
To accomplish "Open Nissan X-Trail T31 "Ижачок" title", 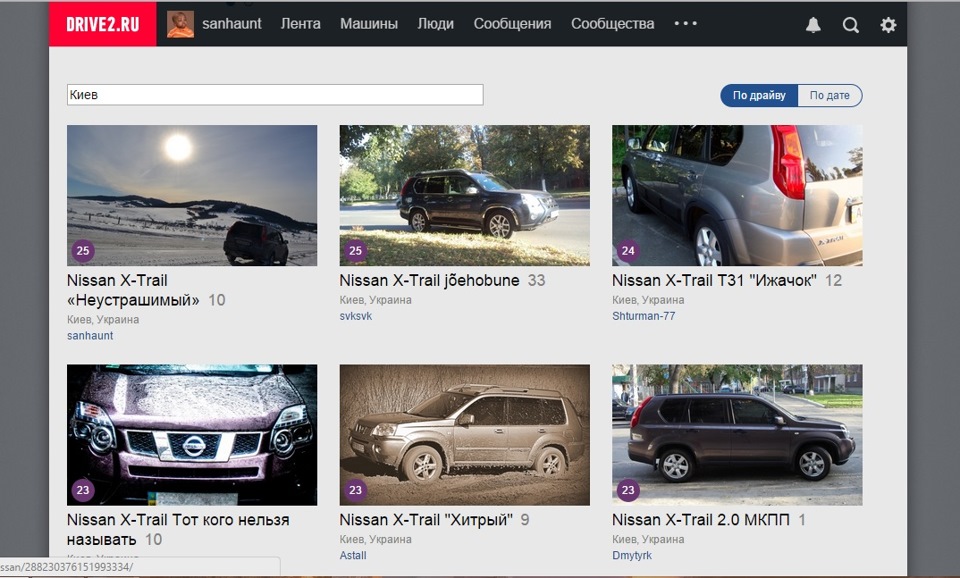I will click(x=714, y=280).
